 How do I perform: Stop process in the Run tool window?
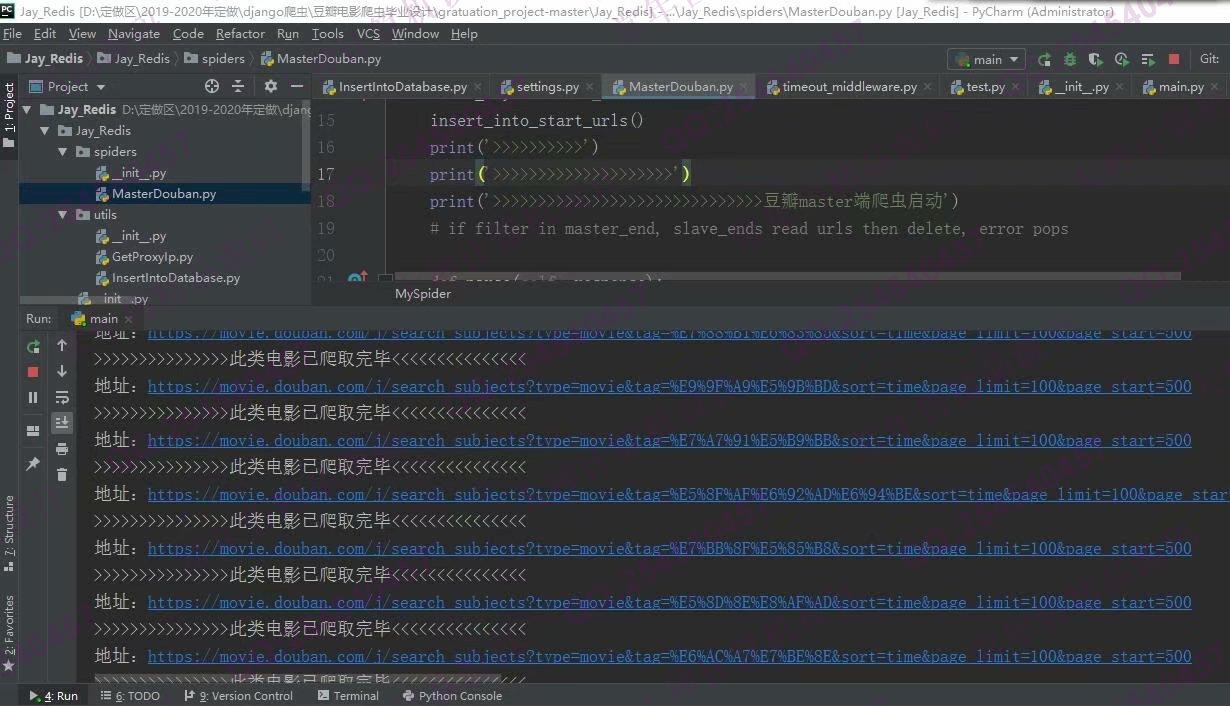[x=33, y=371]
